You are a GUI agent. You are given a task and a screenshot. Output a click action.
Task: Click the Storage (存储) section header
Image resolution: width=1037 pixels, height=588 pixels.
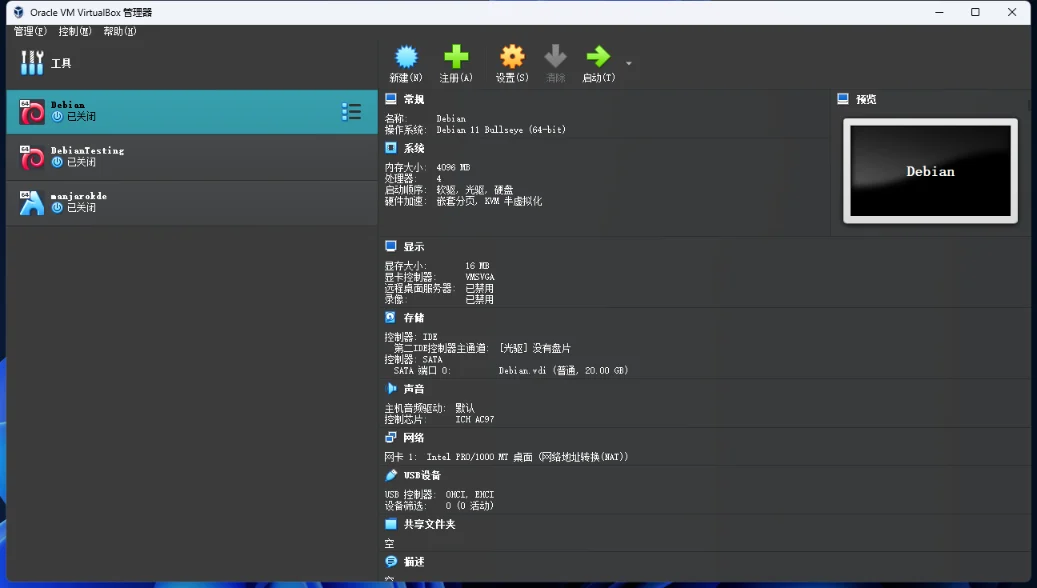click(414, 318)
